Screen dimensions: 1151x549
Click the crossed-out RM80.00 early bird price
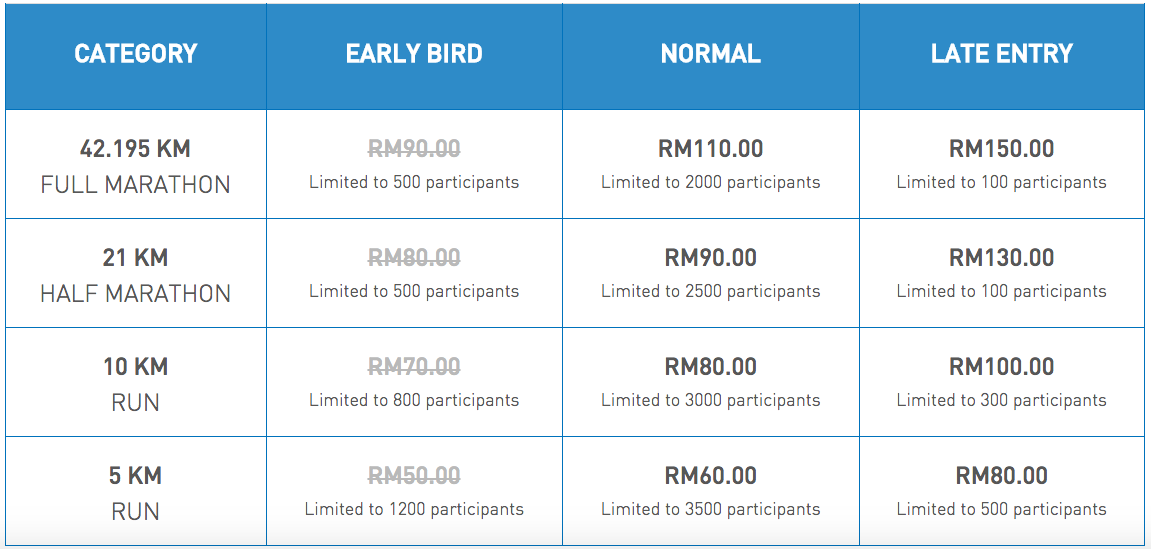click(414, 258)
